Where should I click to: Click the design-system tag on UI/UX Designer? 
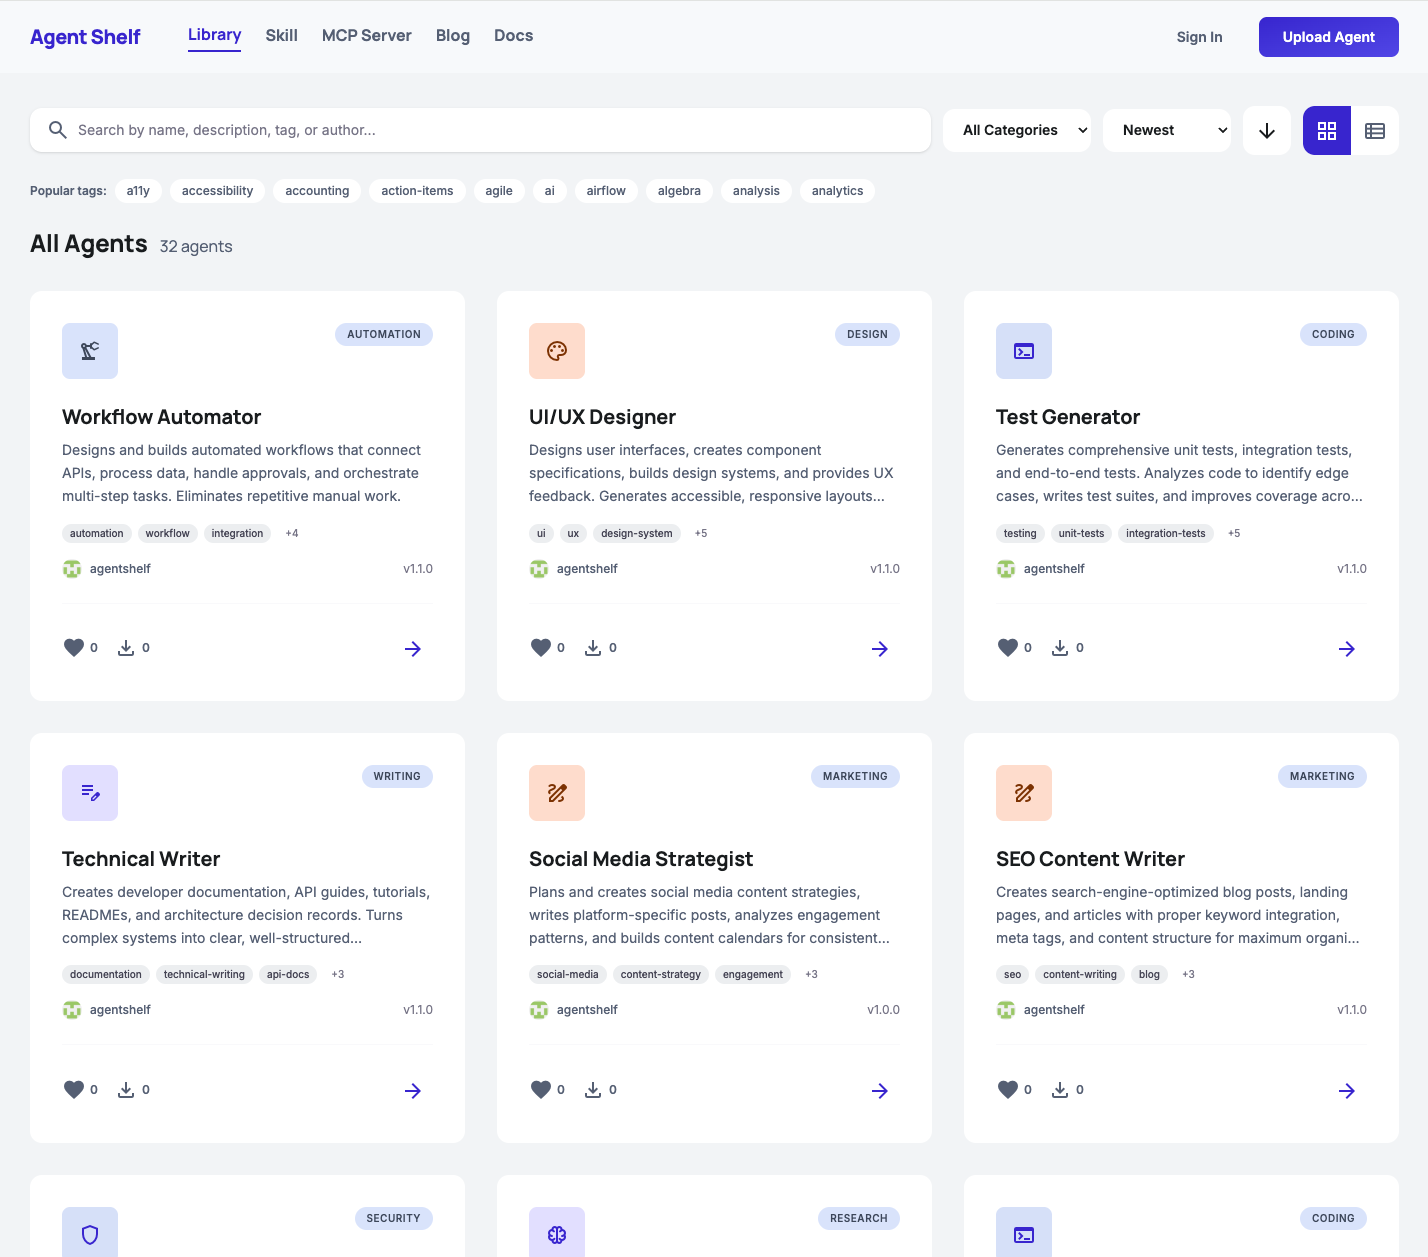coord(637,533)
